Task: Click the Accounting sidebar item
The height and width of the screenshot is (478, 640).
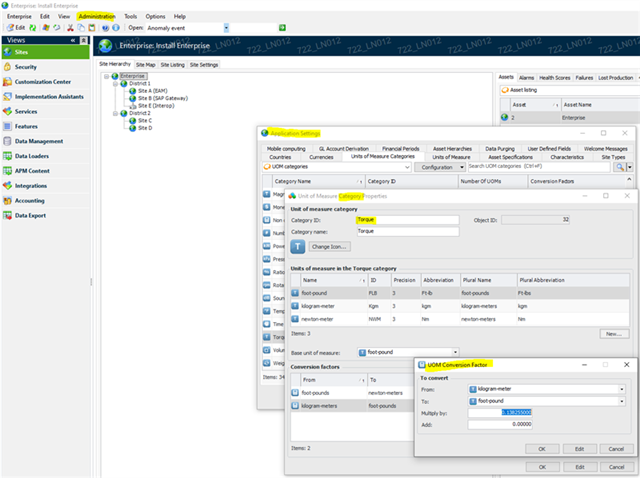Action: click(x=29, y=200)
